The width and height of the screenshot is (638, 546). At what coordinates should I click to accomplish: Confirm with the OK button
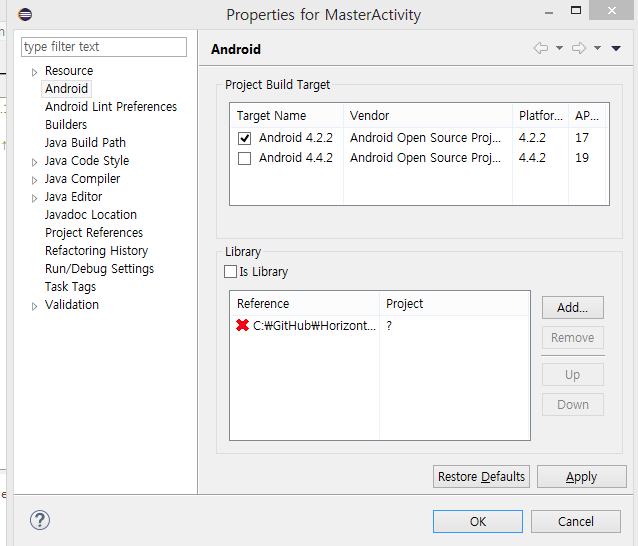[x=478, y=522]
